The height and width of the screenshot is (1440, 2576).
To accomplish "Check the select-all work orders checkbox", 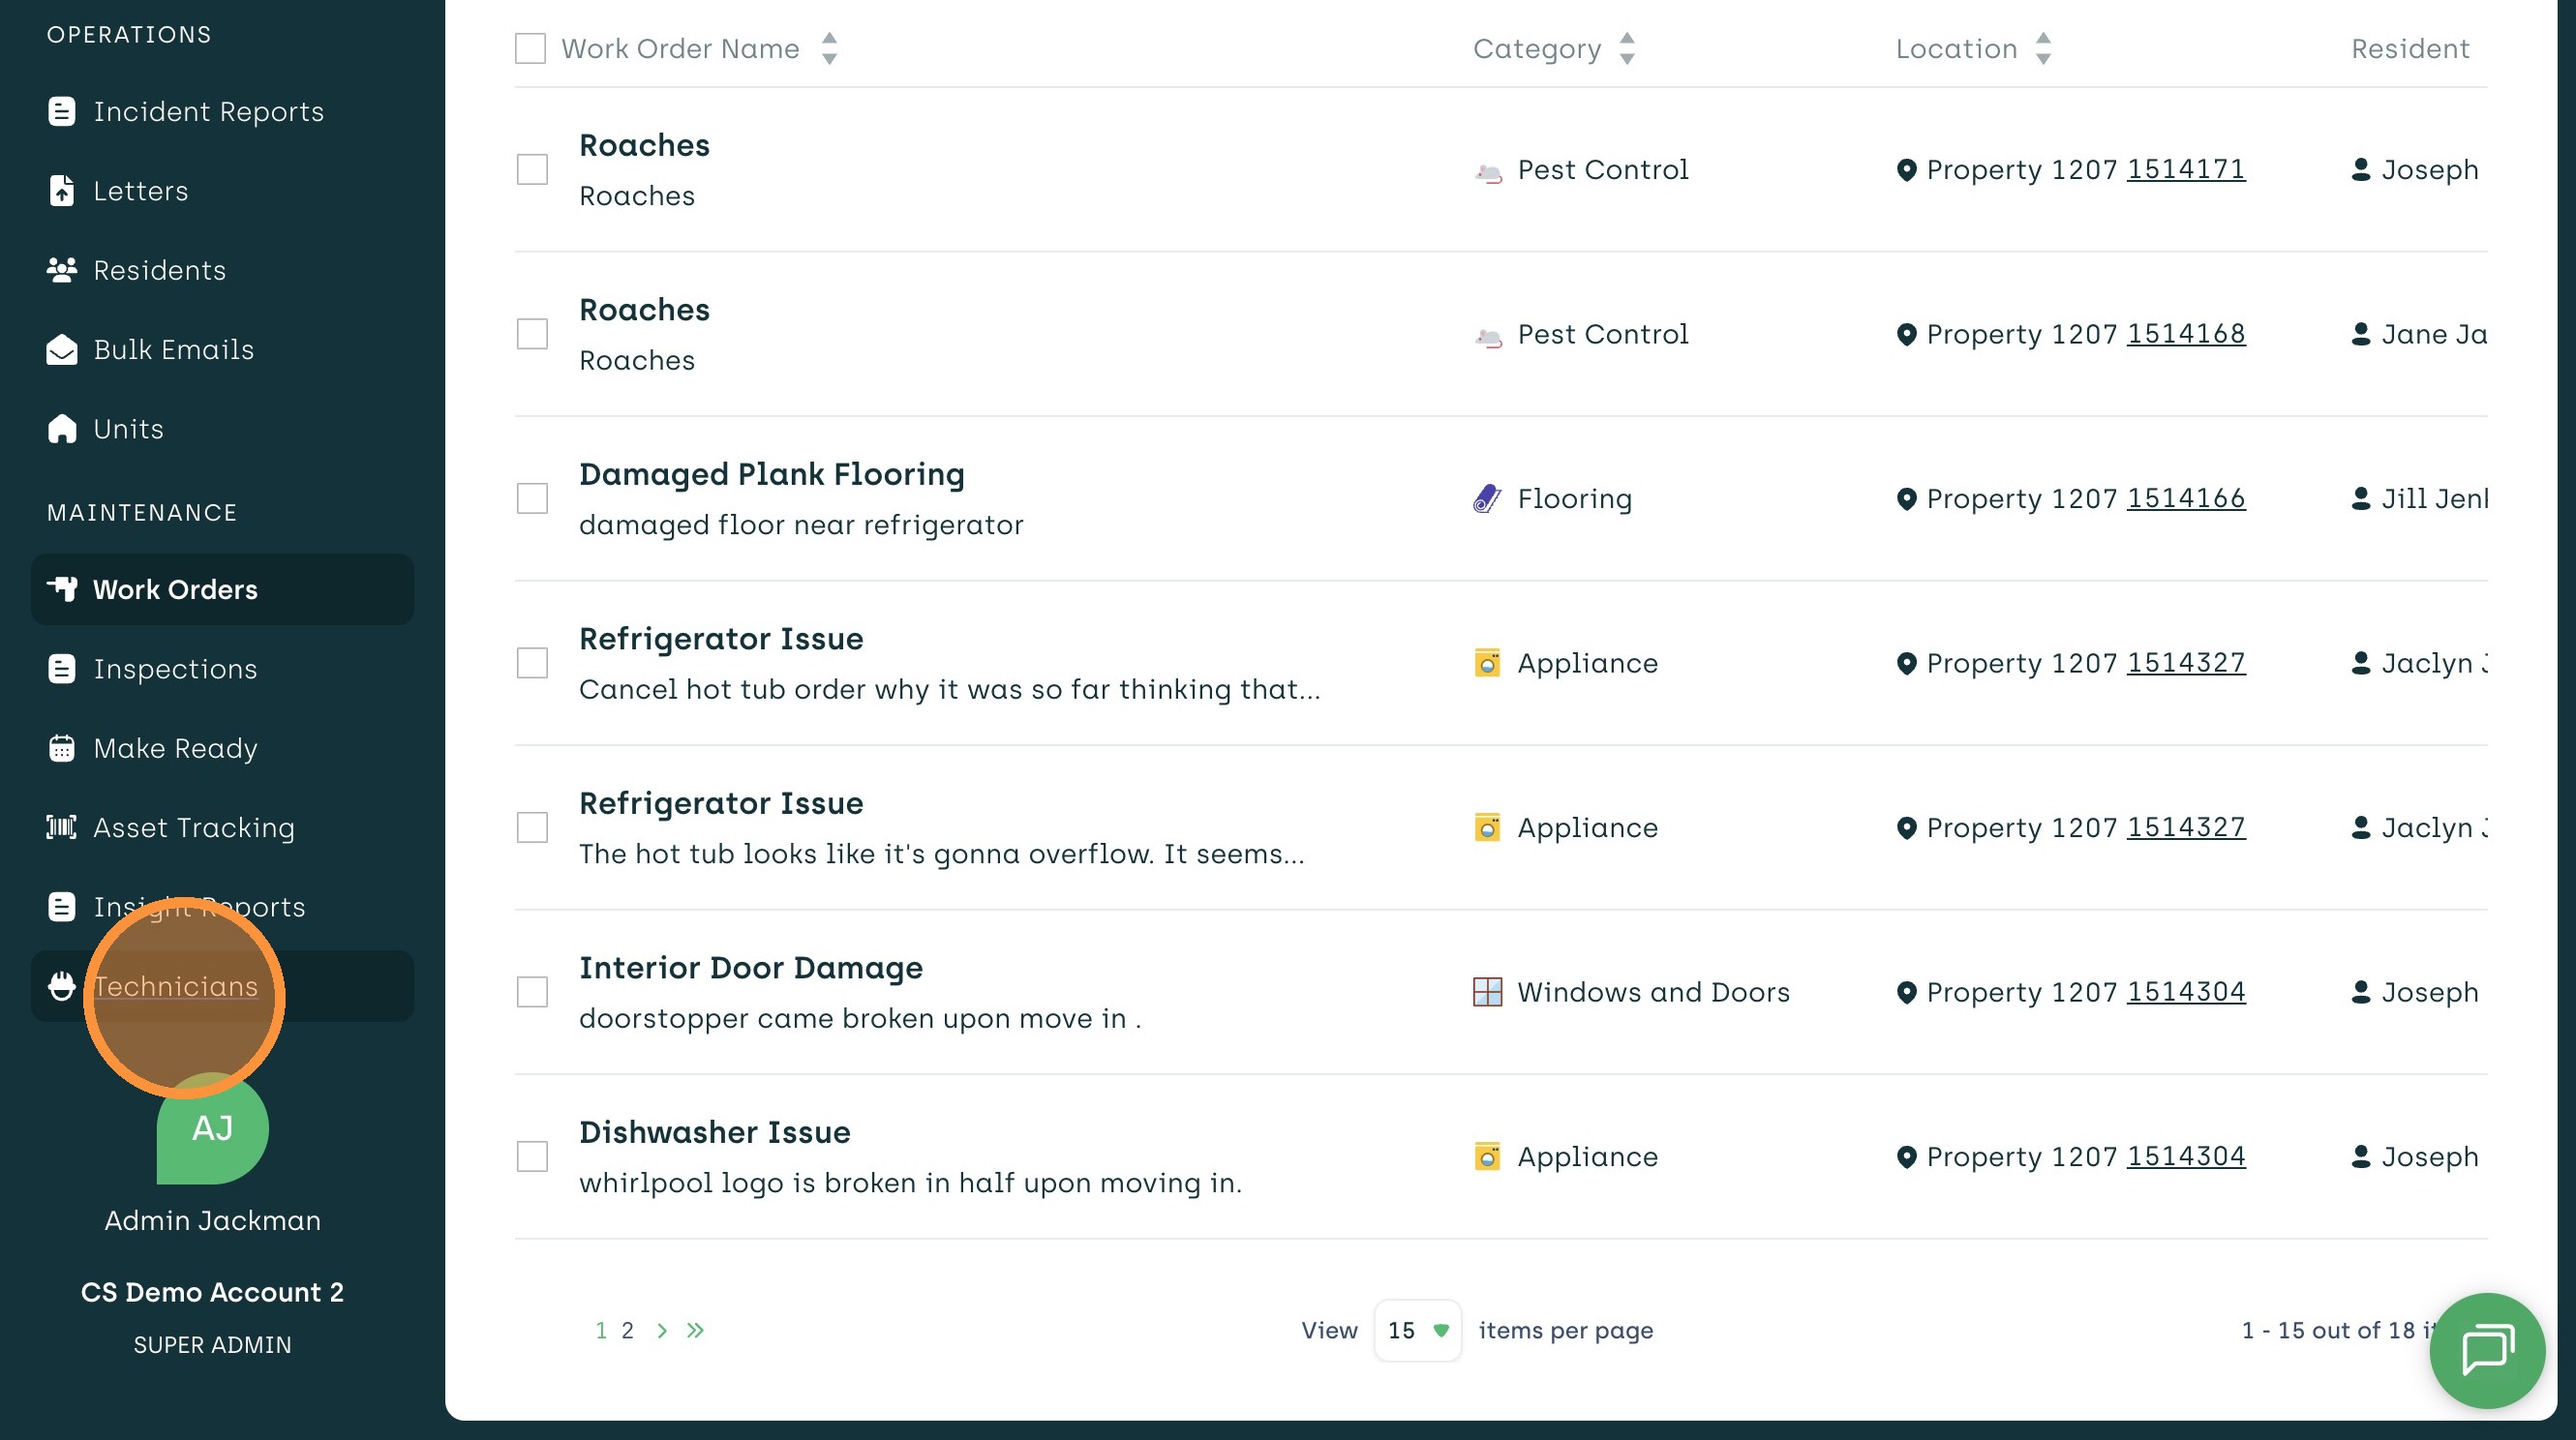I will [530, 48].
